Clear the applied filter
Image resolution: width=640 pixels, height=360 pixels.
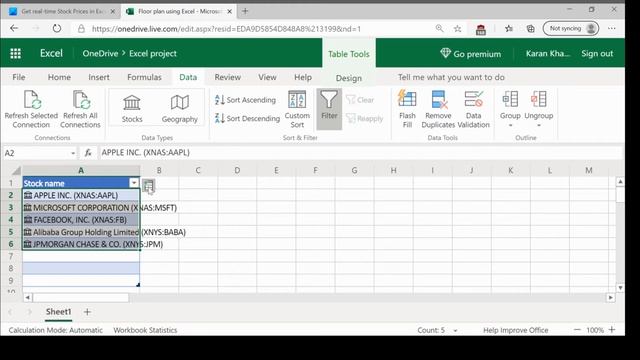(x=360, y=100)
